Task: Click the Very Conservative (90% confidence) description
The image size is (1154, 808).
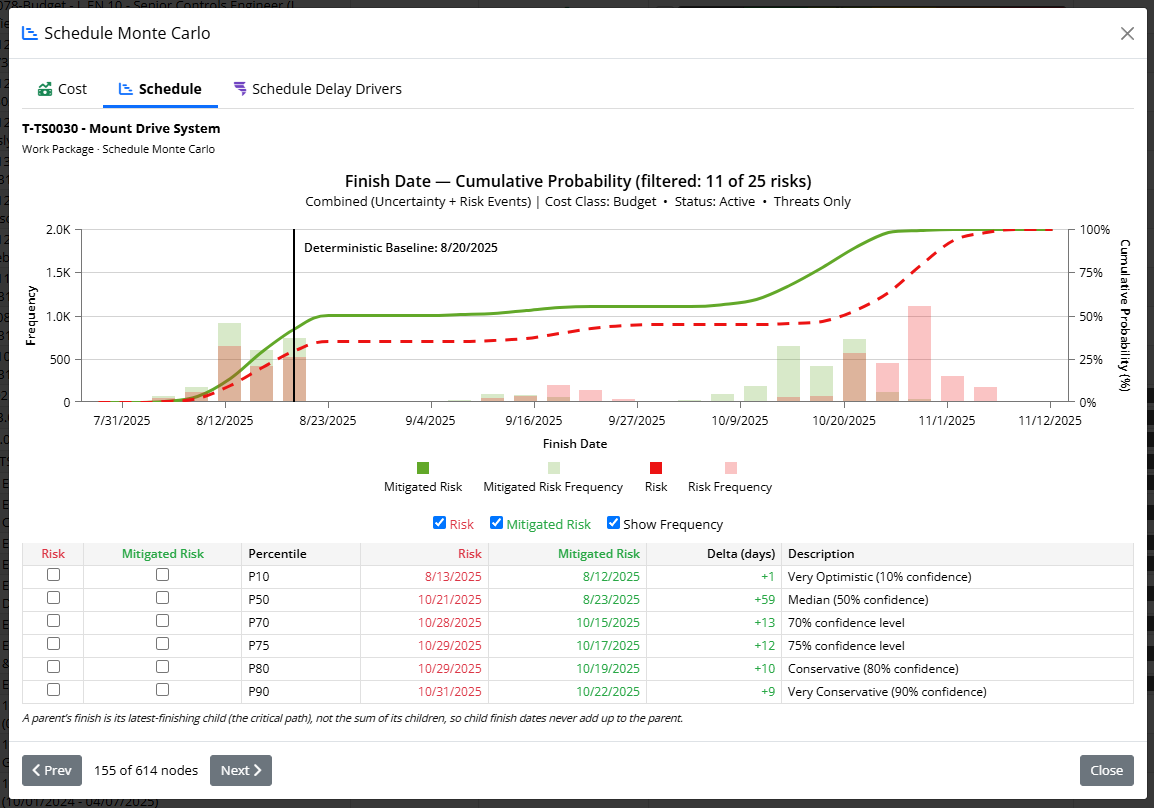Action: tap(887, 692)
